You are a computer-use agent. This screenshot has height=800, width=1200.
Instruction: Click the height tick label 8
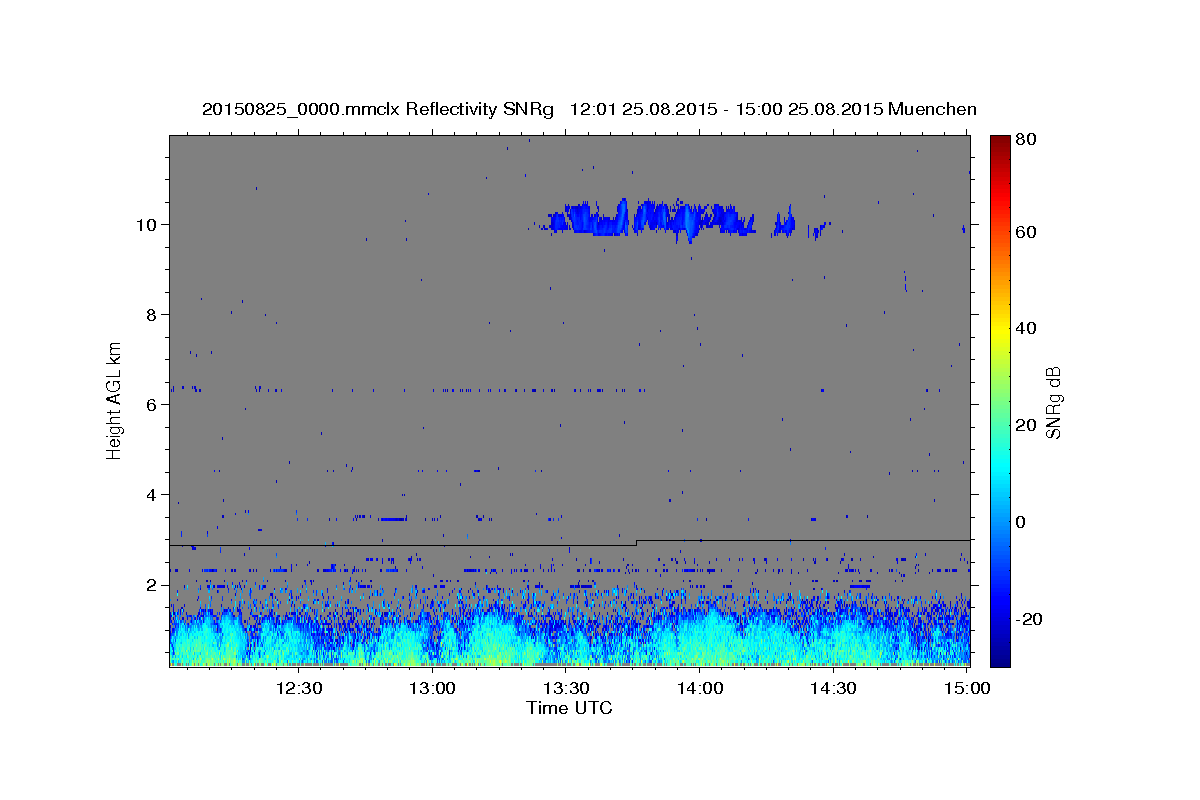point(152,314)
